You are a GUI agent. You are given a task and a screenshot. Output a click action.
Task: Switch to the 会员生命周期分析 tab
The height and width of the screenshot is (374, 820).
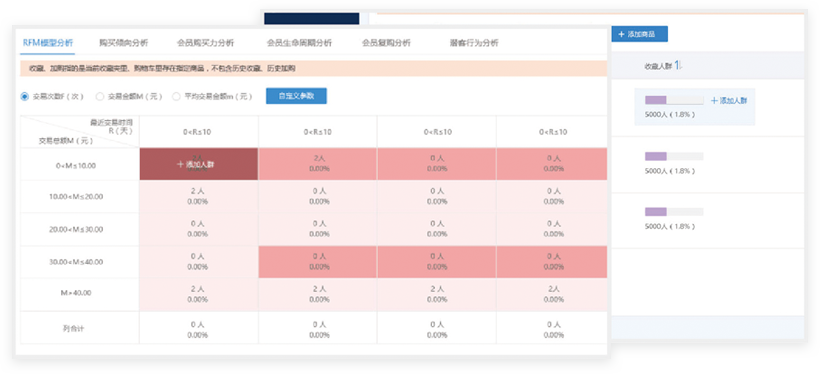click(x=299, y=43)
